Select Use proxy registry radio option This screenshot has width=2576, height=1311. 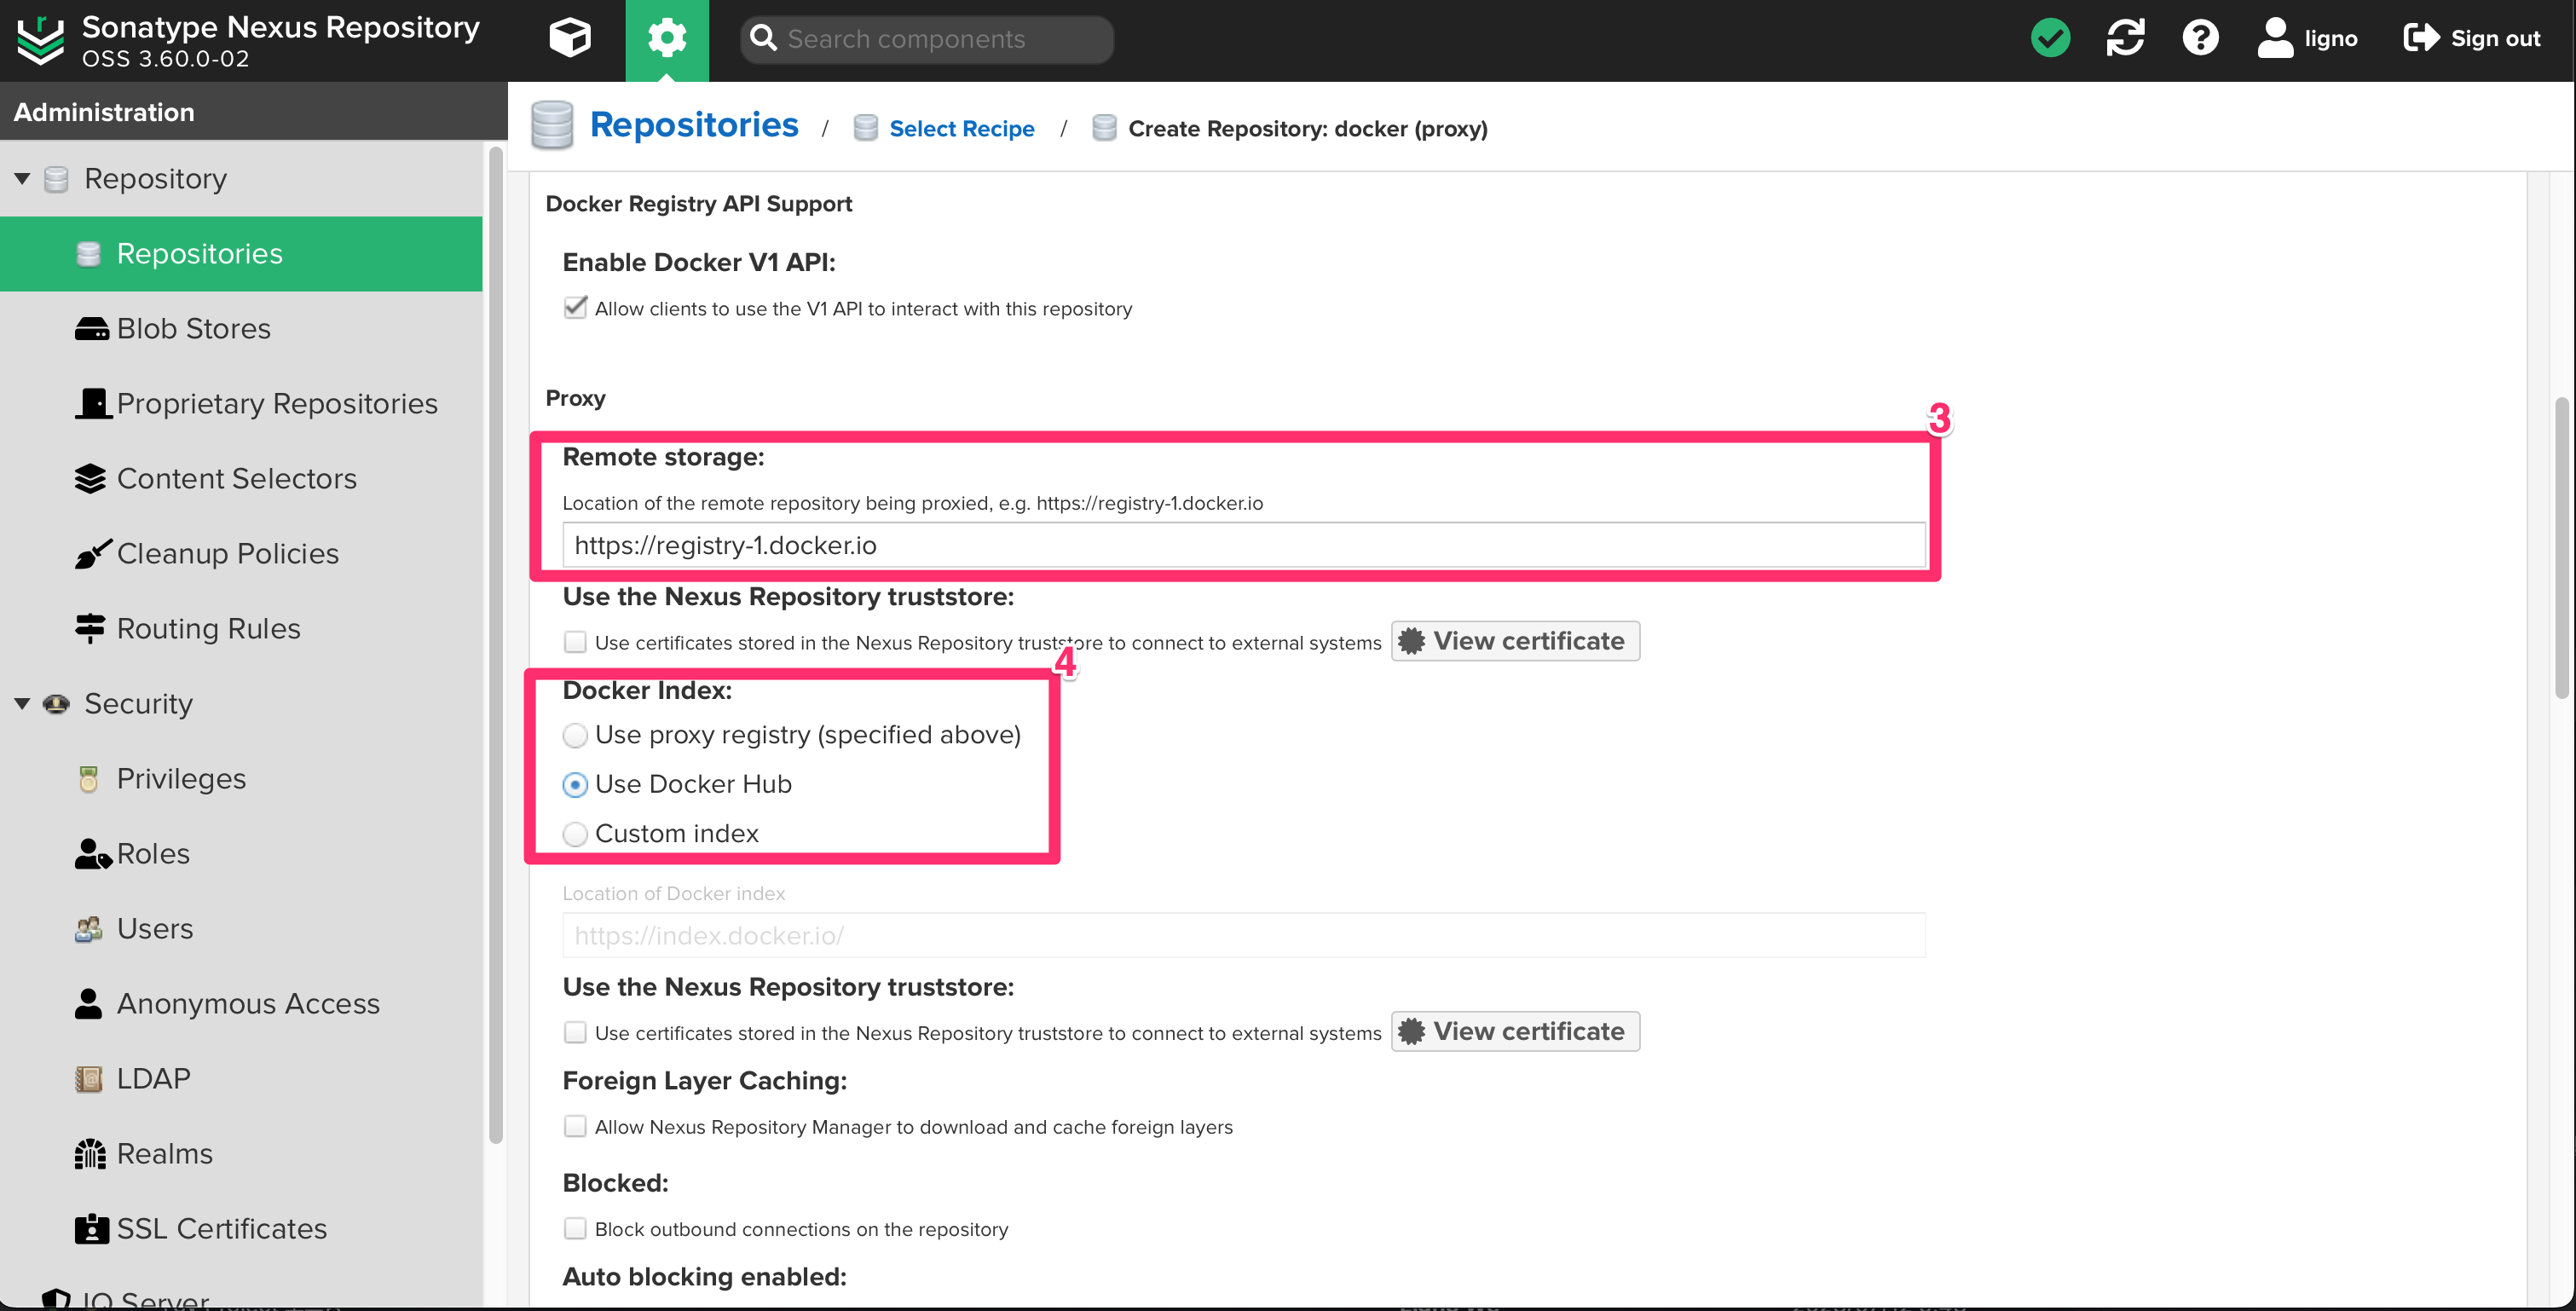click(x=575, y=735)
